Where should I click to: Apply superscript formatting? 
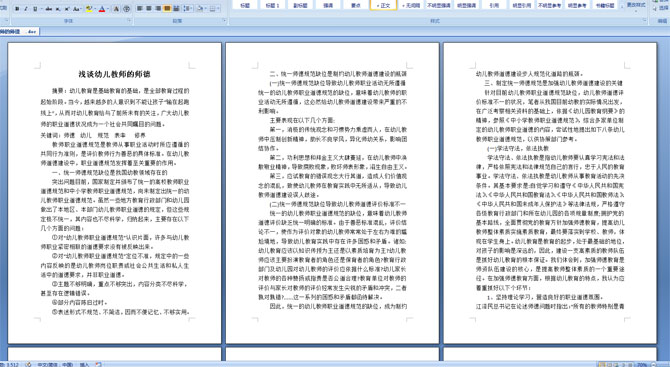pos(67,9)
